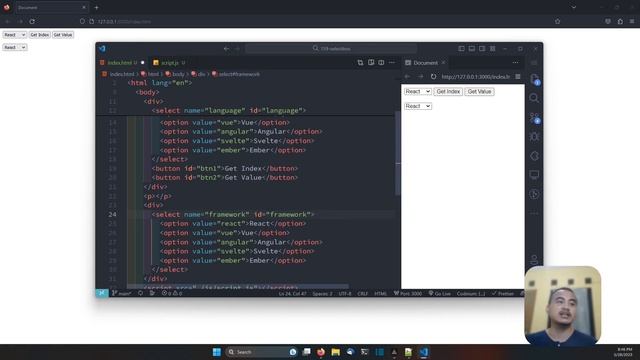This screenshot has height=360, width=640.
Task: Show errors and warnings count in the status bar
Action: click(x=172, y=293)
